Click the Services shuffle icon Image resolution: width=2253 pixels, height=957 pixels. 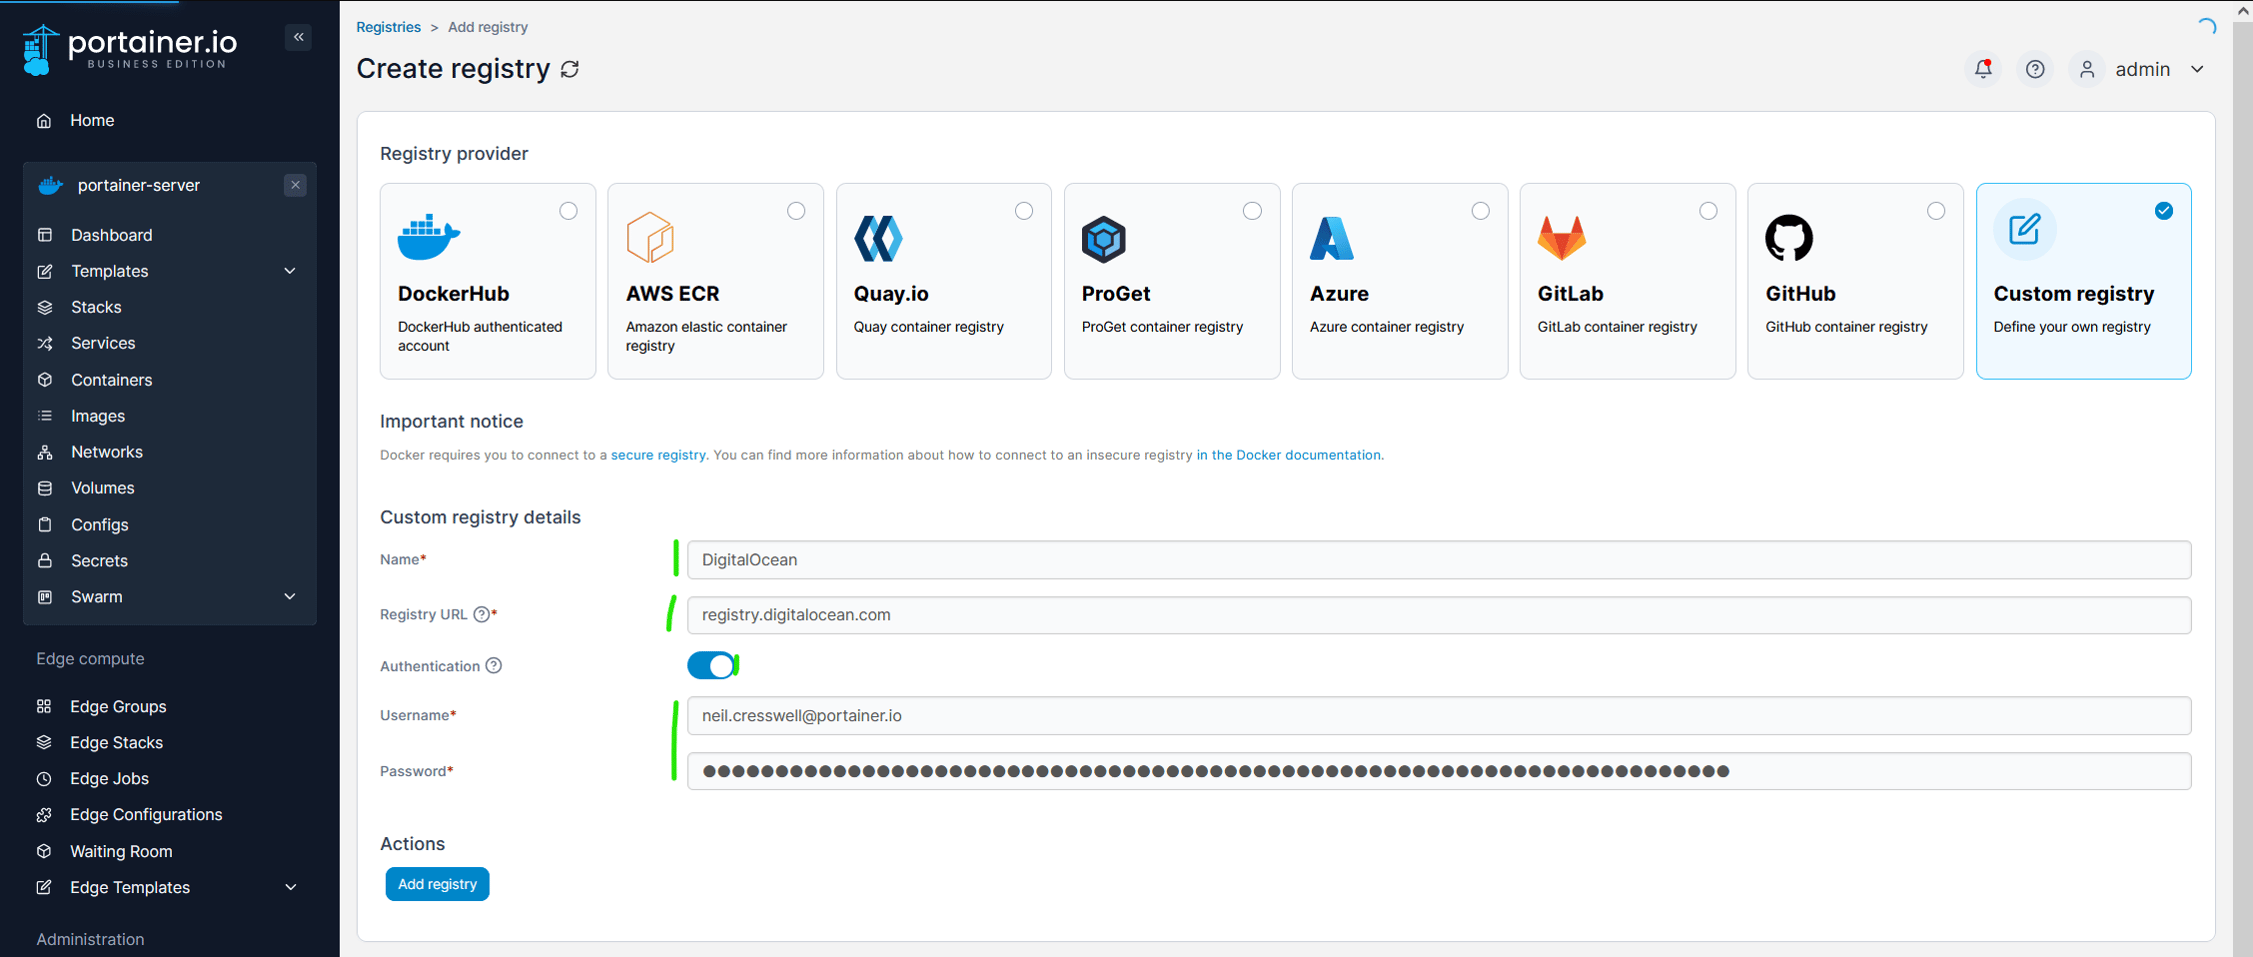45,343
